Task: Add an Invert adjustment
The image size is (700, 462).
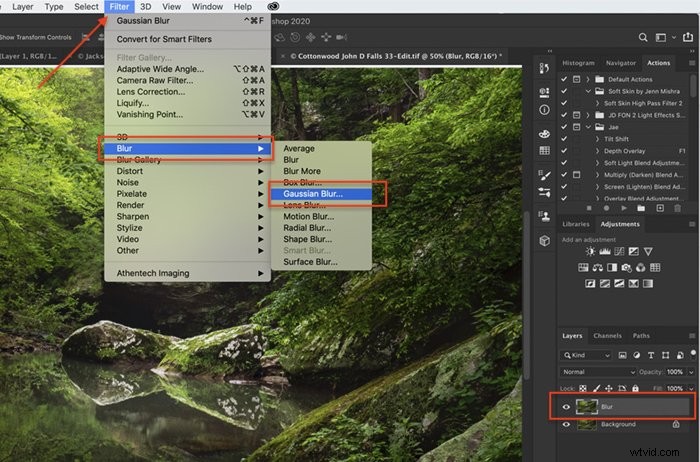Action: [590, 283]
